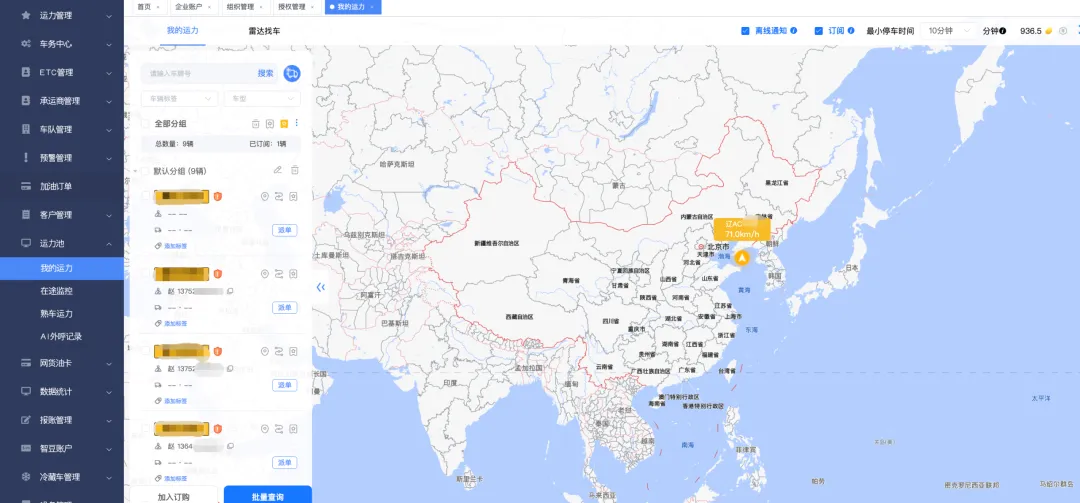Select the 我的运力 sub-tab
The height and width of the screenshot is (503, 1080).
(183, 31)
